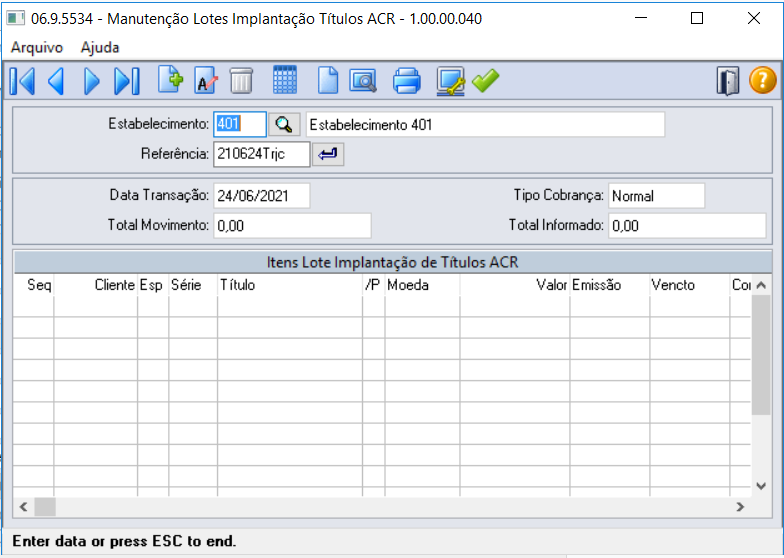The width and height of the screenshot is (784, 558).
Task: Modify record with edit pencil icon
Action: (x=206, y=80)
